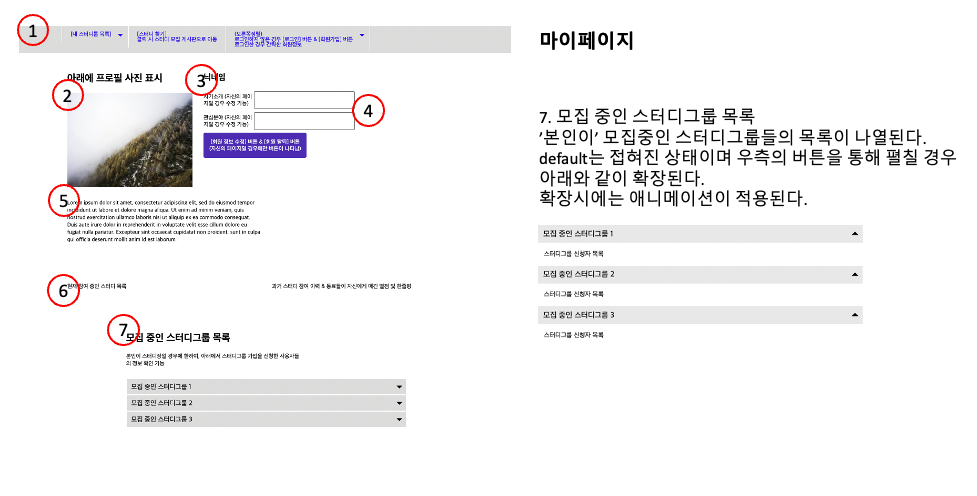Select the 과거 스터디 참여 기록 tab
Image resolution: width=977 pixels, height=496 pixels.
click(341, 286)
